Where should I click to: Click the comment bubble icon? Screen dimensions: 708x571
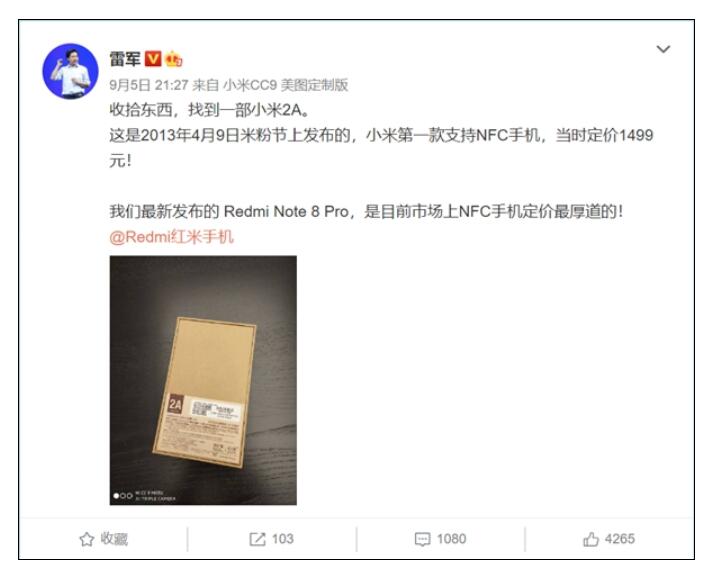[x=422, y=539]
